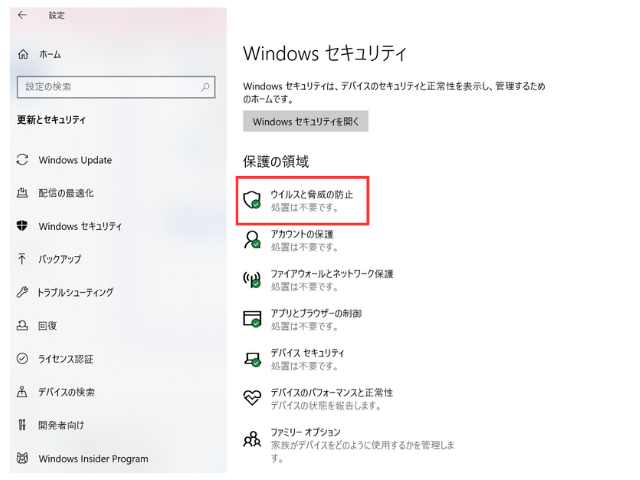
Task: Select ライセンス認証 in the sidebar
Action: [66, 359]
